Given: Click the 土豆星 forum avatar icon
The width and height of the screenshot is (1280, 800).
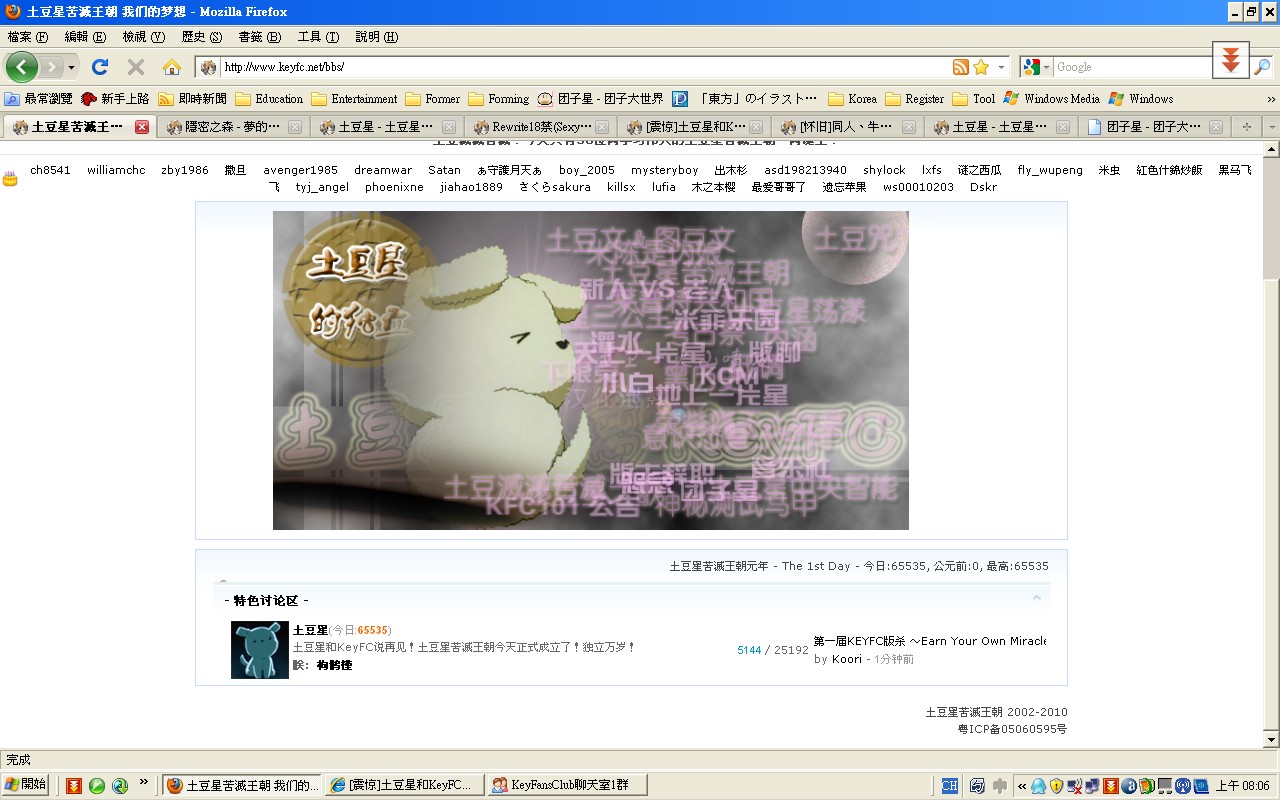Looking at the screenshot, I should point(260,650).
